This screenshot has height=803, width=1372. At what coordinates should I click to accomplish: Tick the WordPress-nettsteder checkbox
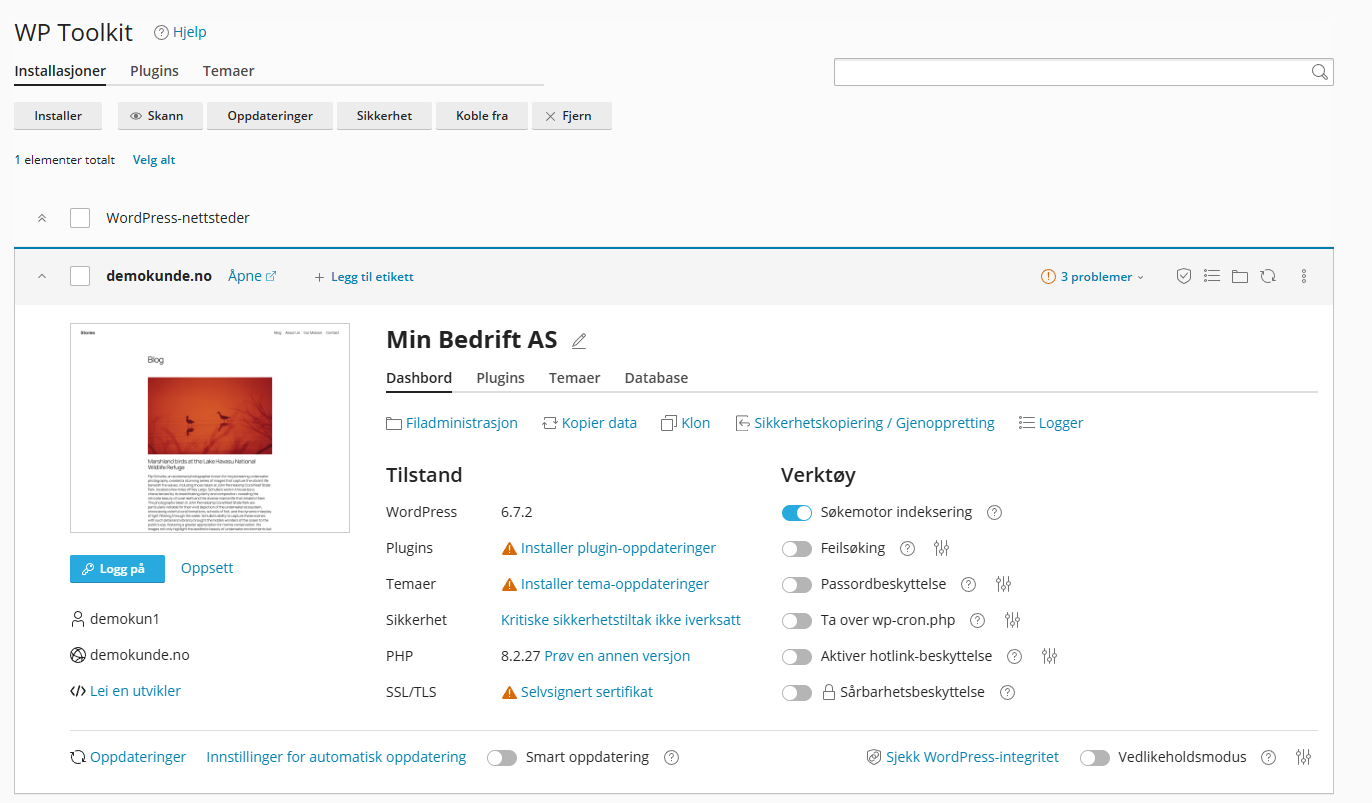(x=80, y=218)
